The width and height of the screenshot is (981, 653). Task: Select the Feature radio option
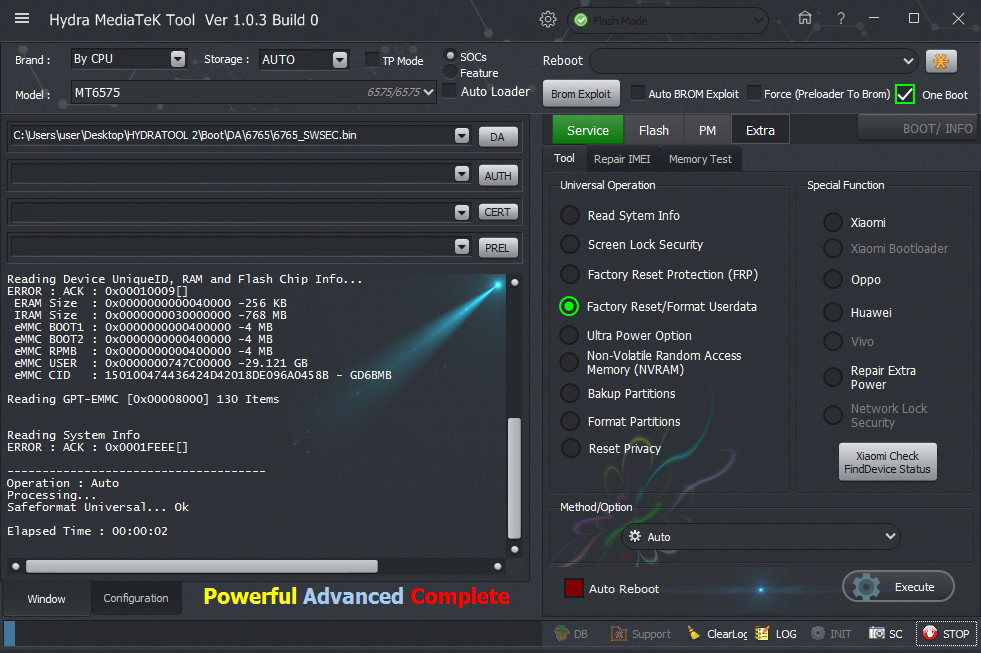pyautogui.click(x=449, y=73)
